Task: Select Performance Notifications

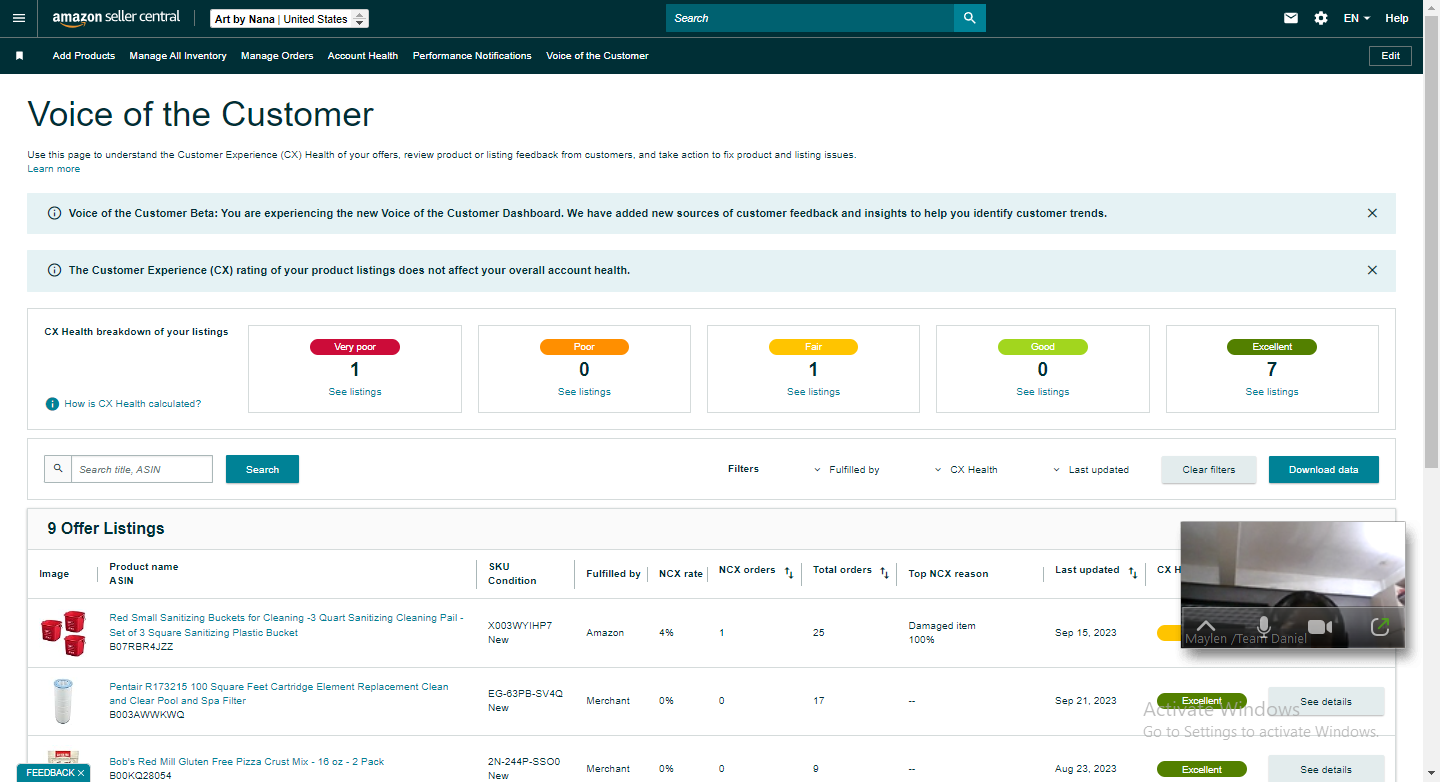Action: point(472,56)
